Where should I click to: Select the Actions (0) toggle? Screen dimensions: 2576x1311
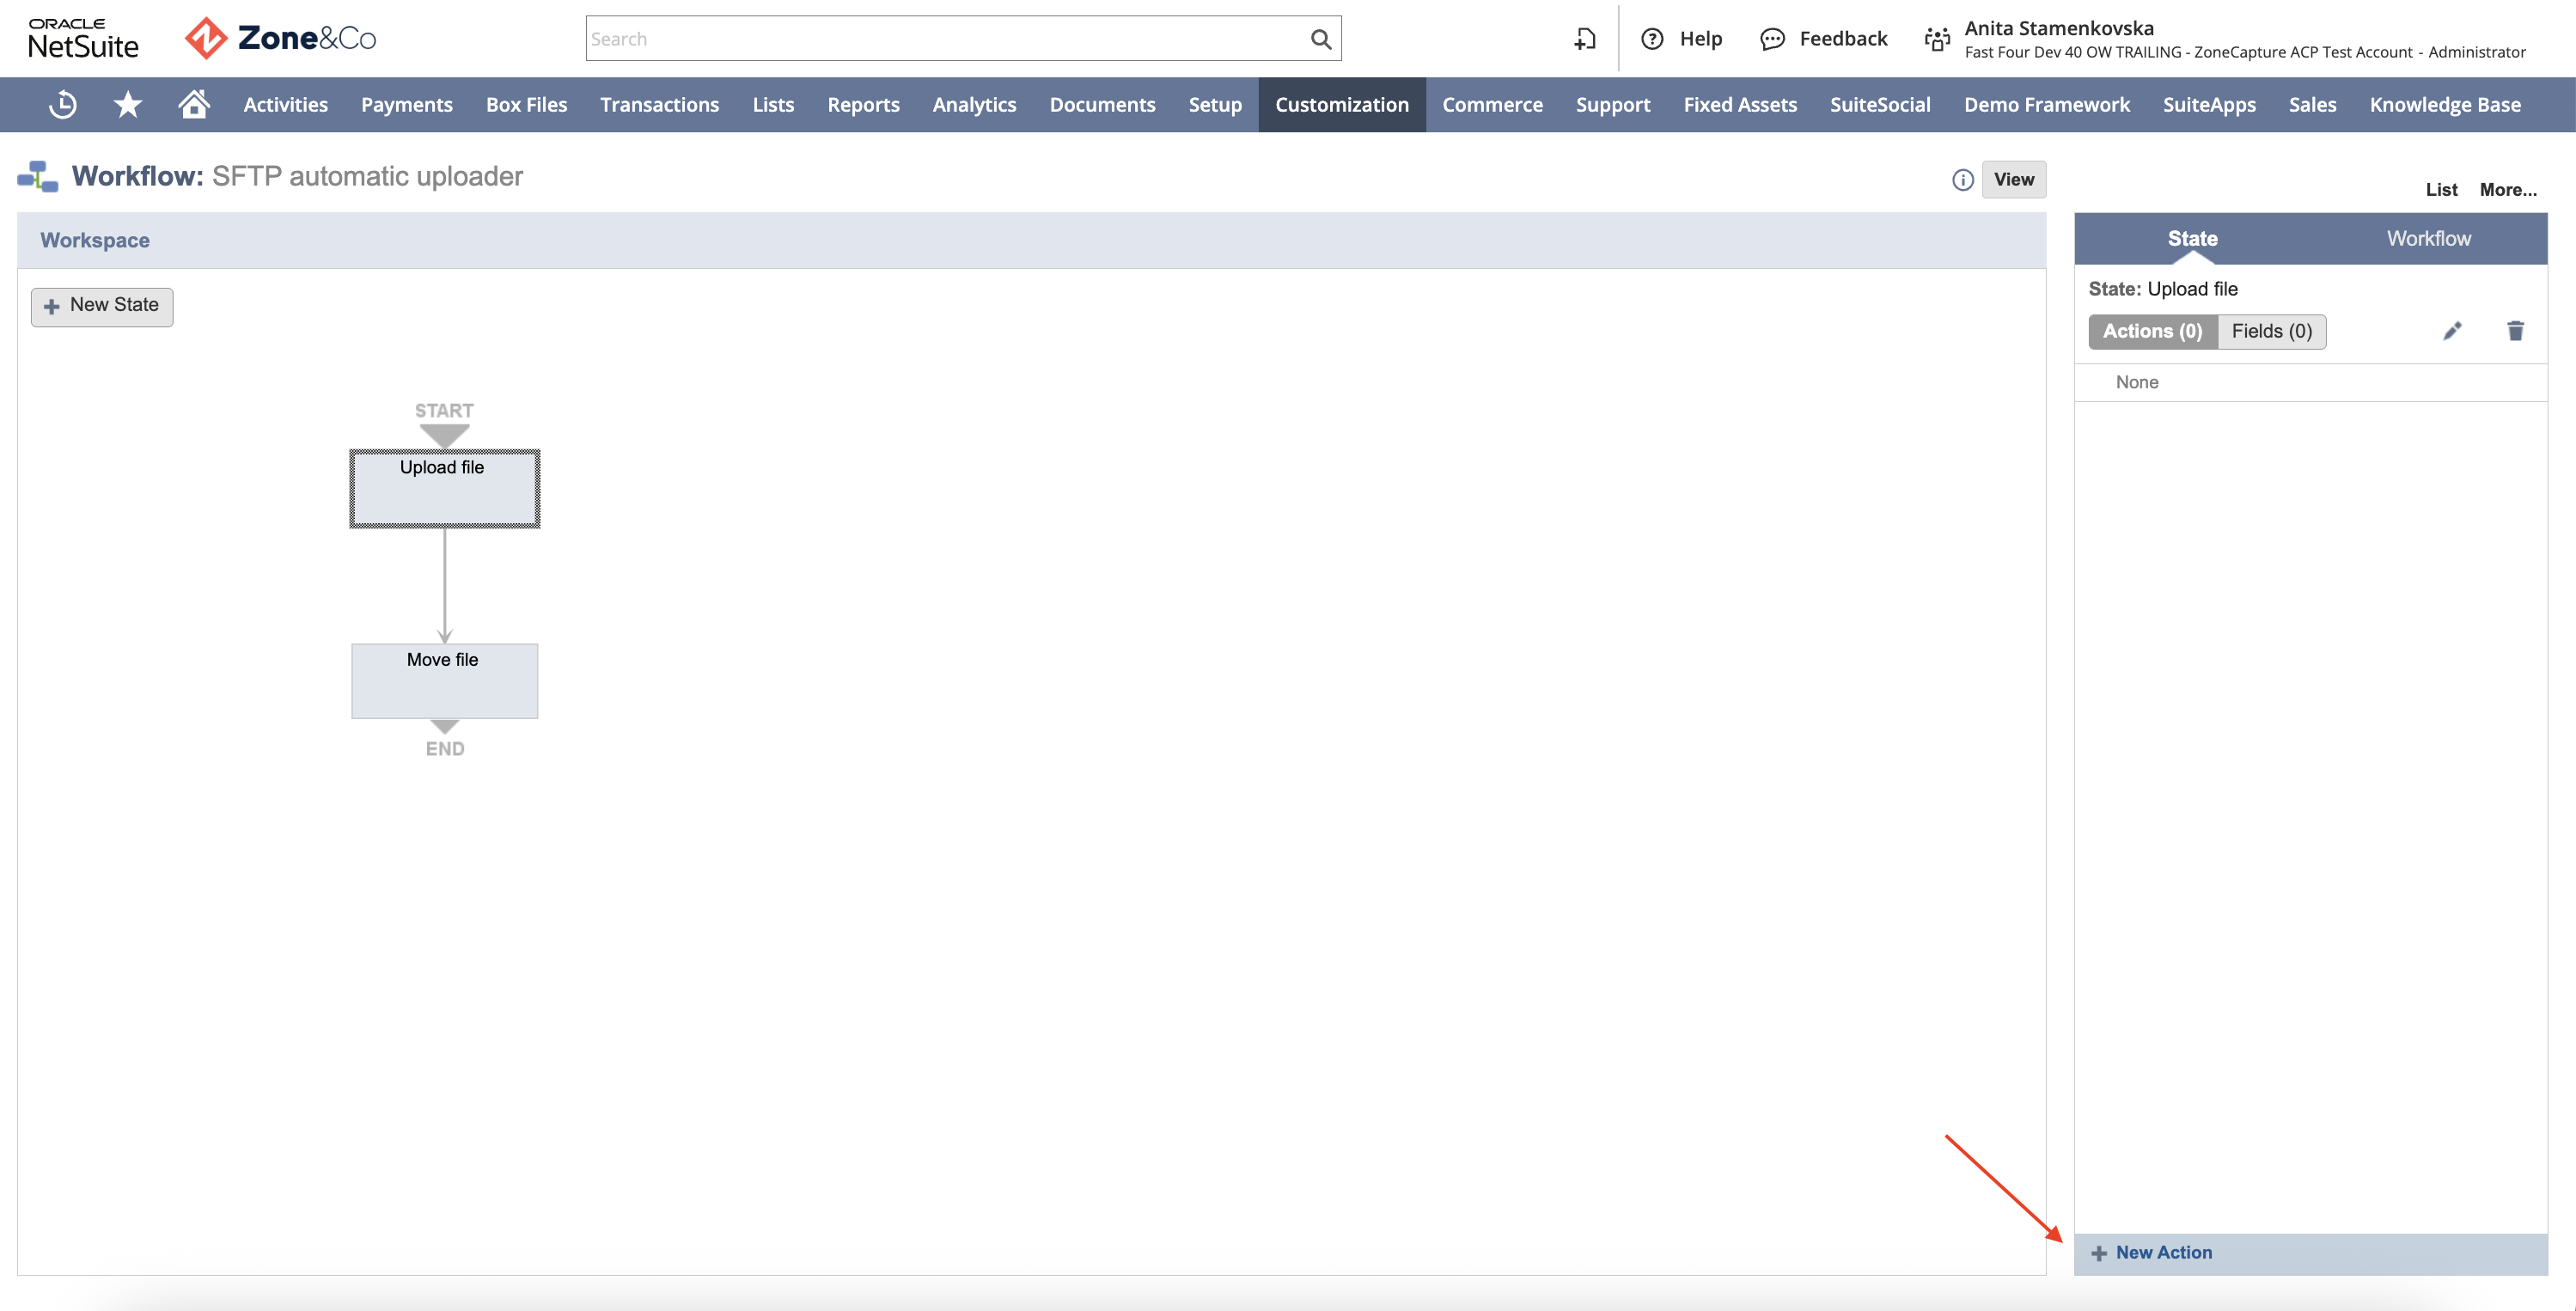(x=2152, y=331)
